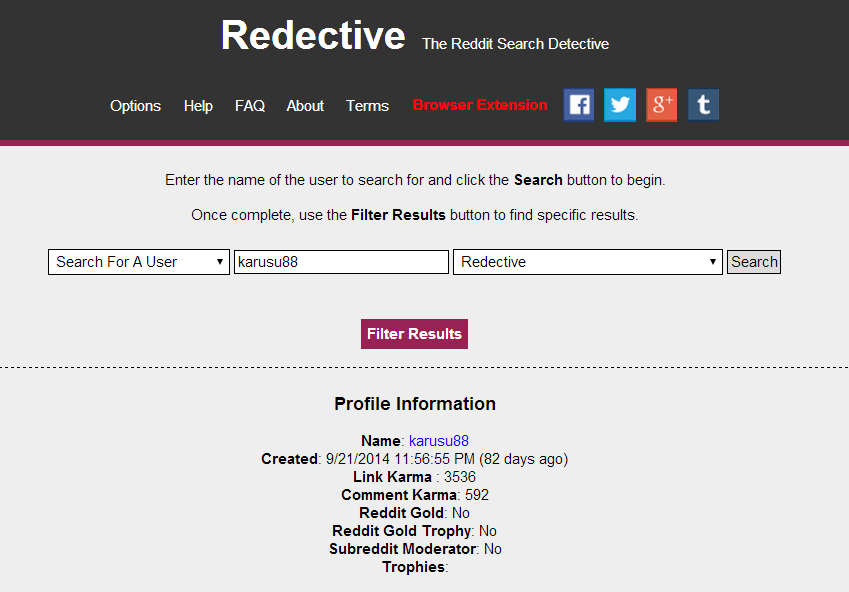
Task: Click the Redective site title
Action: [313, 36]
